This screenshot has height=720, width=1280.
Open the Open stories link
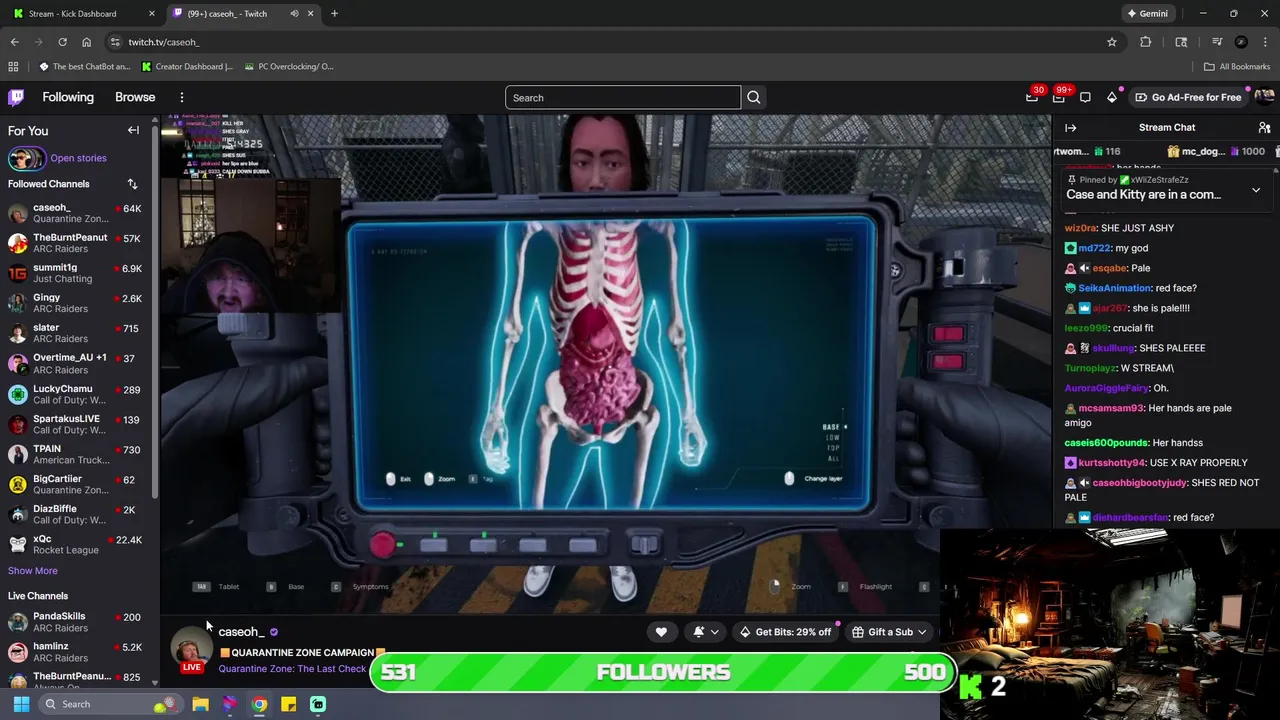(x=78, y=158)
